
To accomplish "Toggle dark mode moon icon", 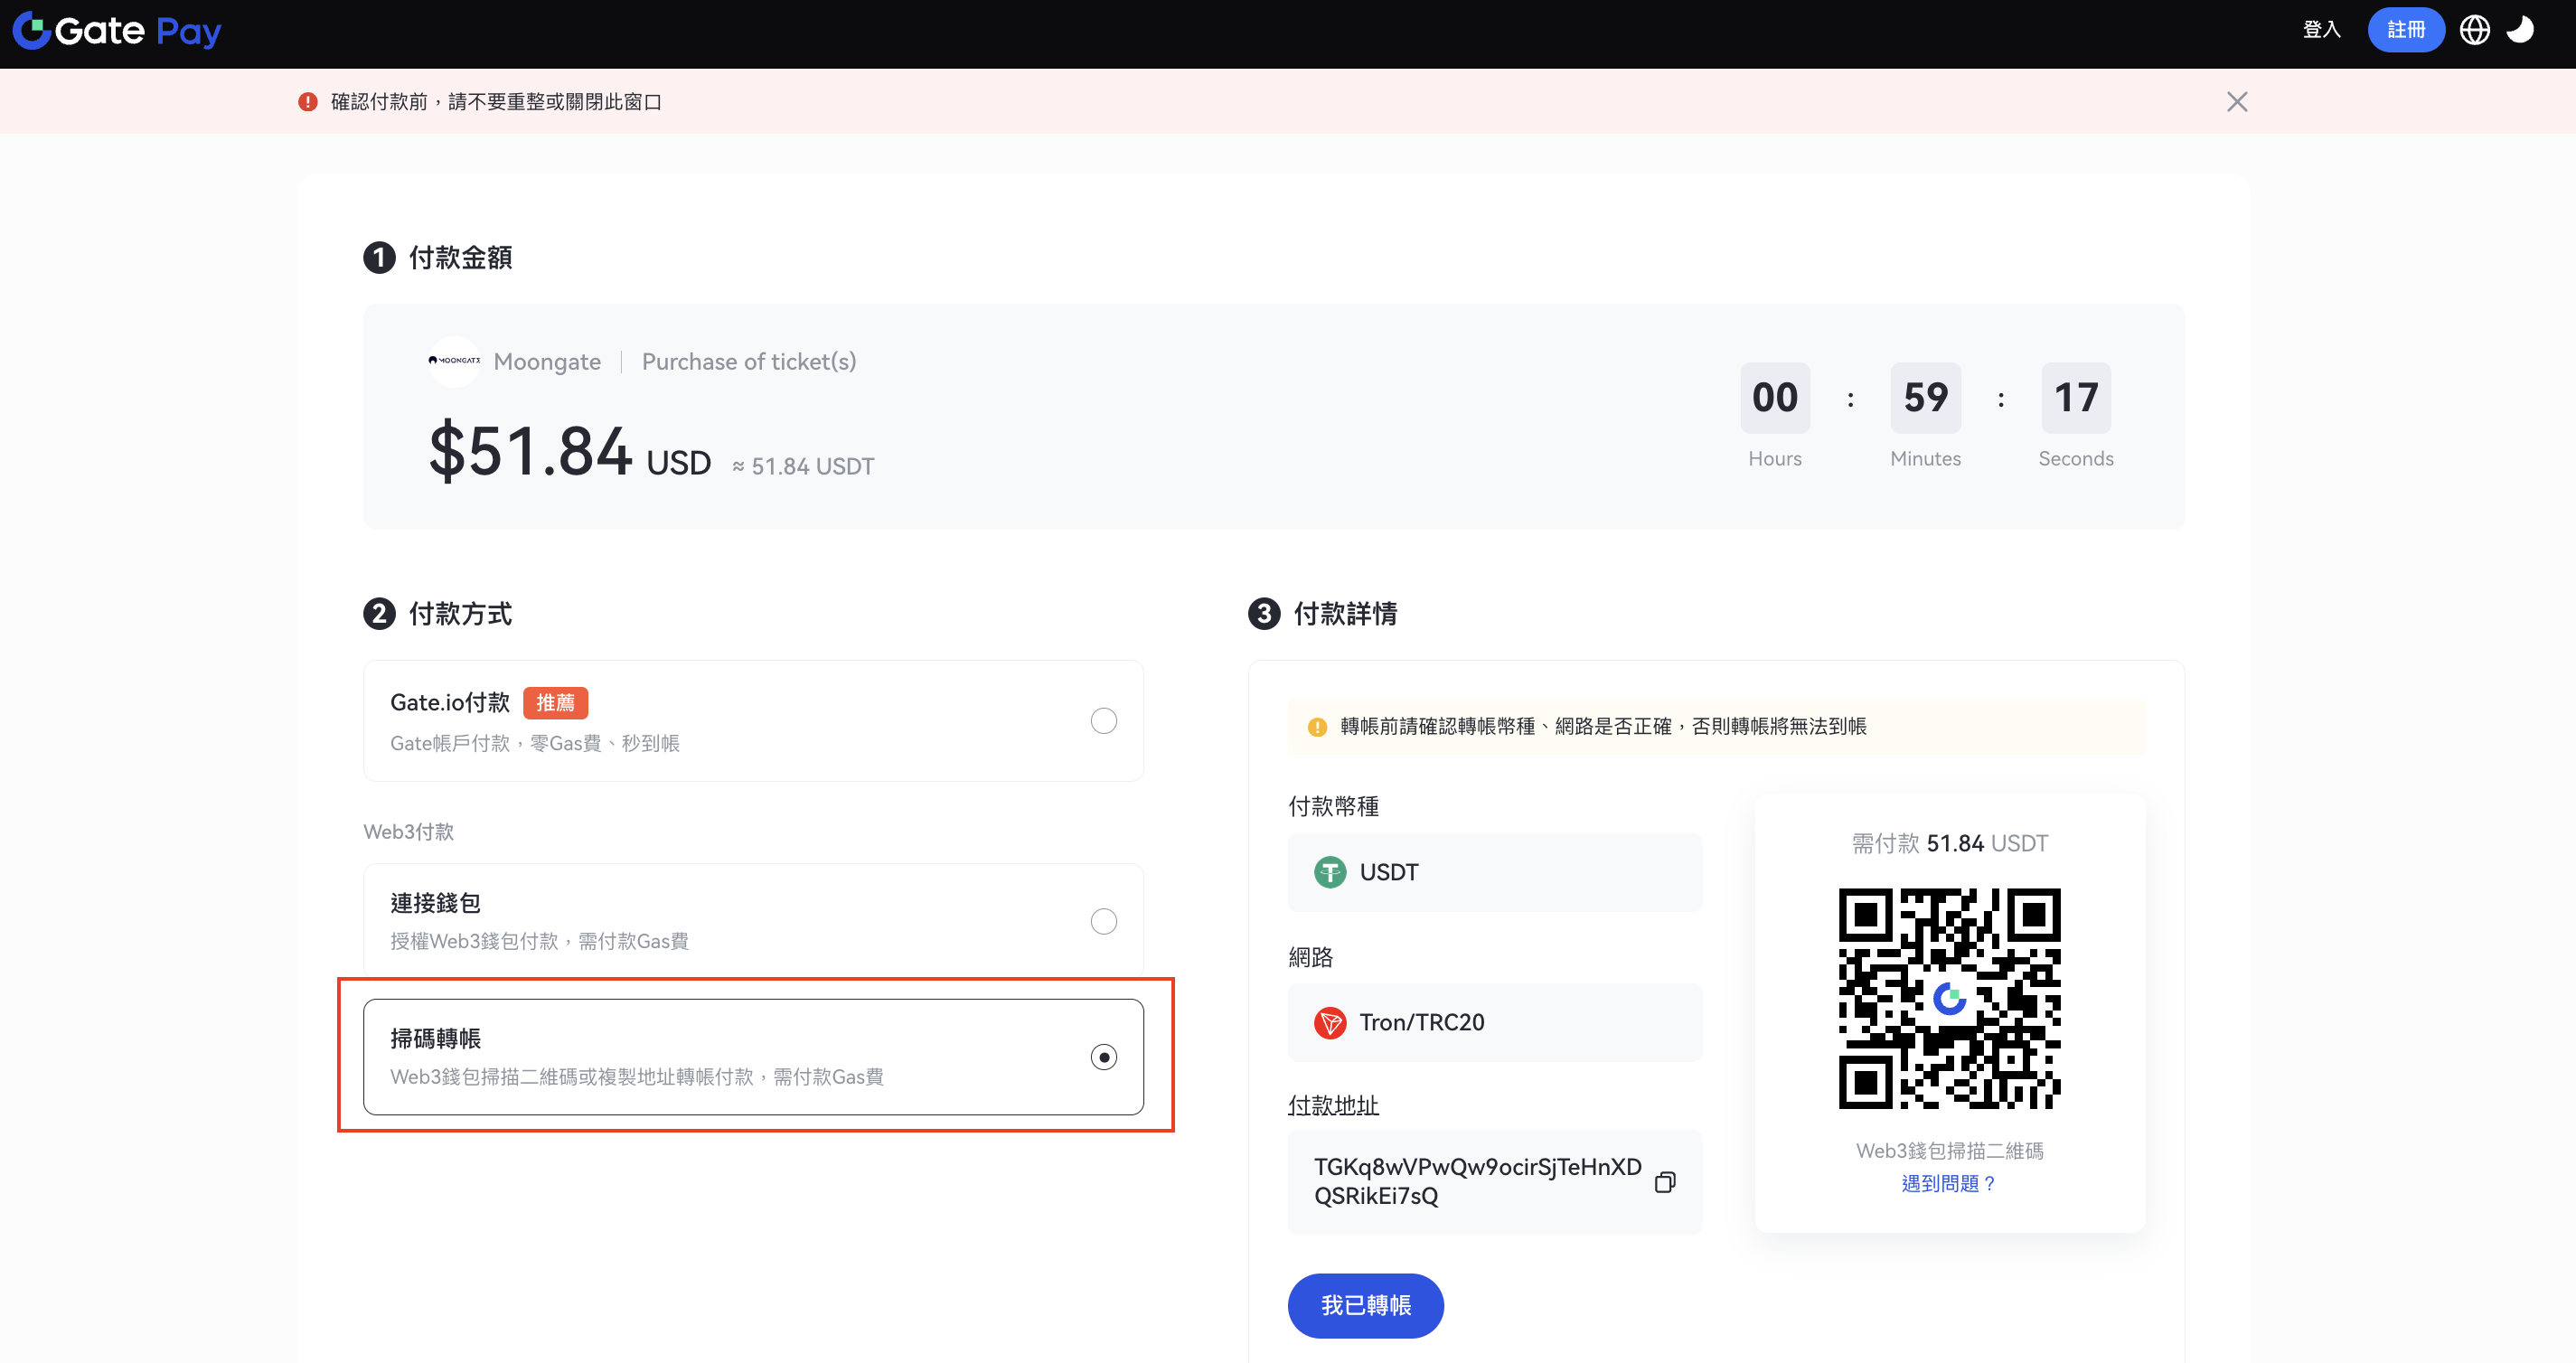I will pos(2519,30).
